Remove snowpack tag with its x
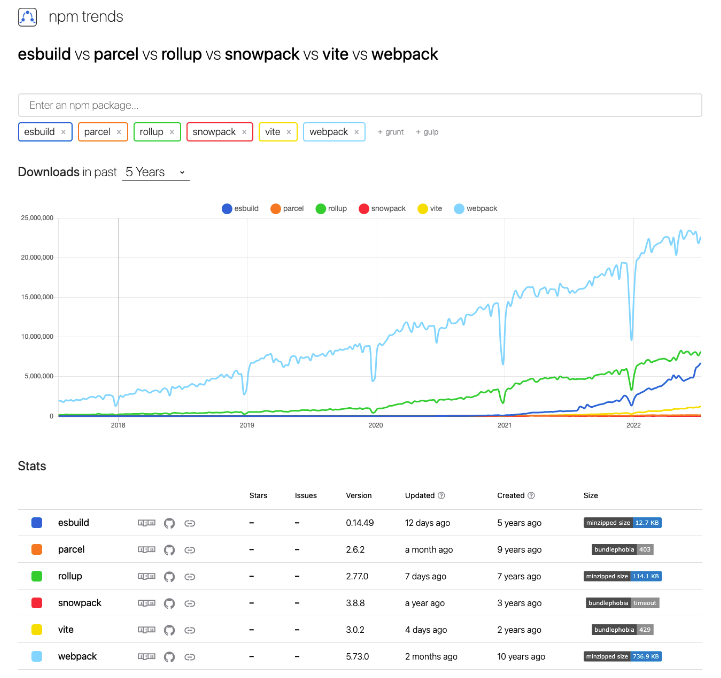721x678 pixels. tap(244, 132)
